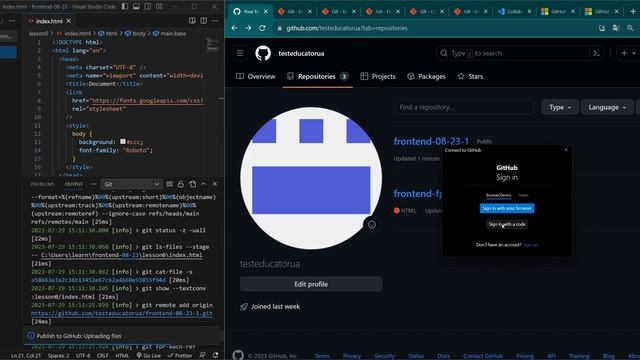640x360 pixels.
Task: Open panel tabs overflow ellipsis
Action: pyautogui.click(x=93, y=184)
